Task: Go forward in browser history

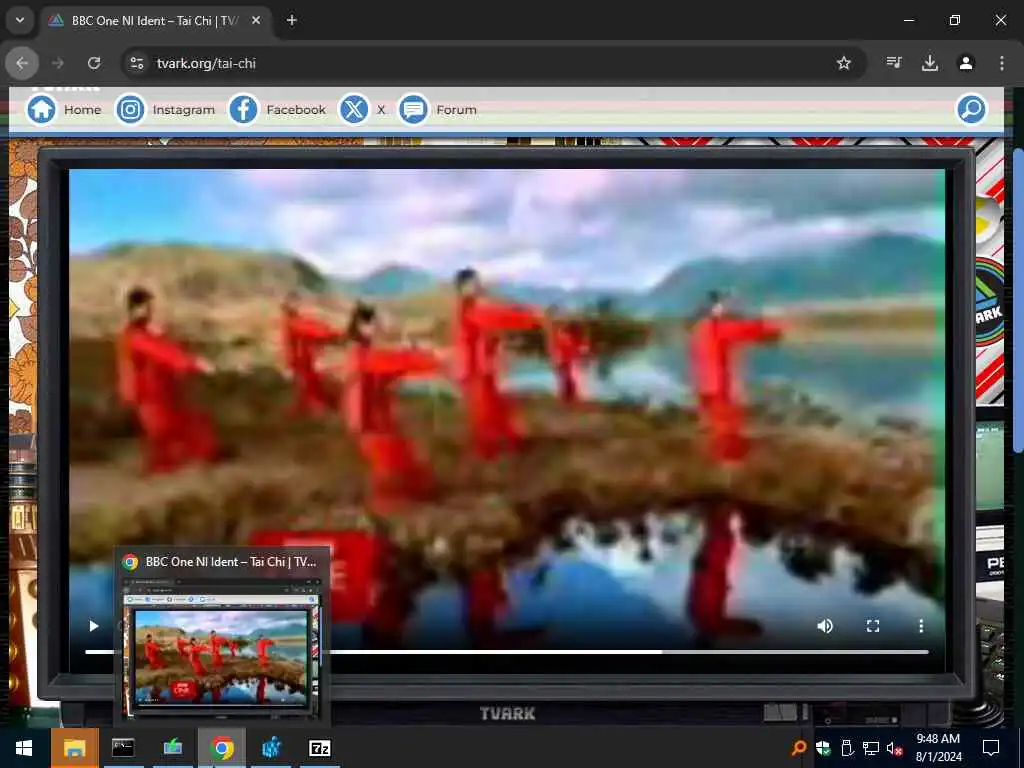Action: coord(58,63)
